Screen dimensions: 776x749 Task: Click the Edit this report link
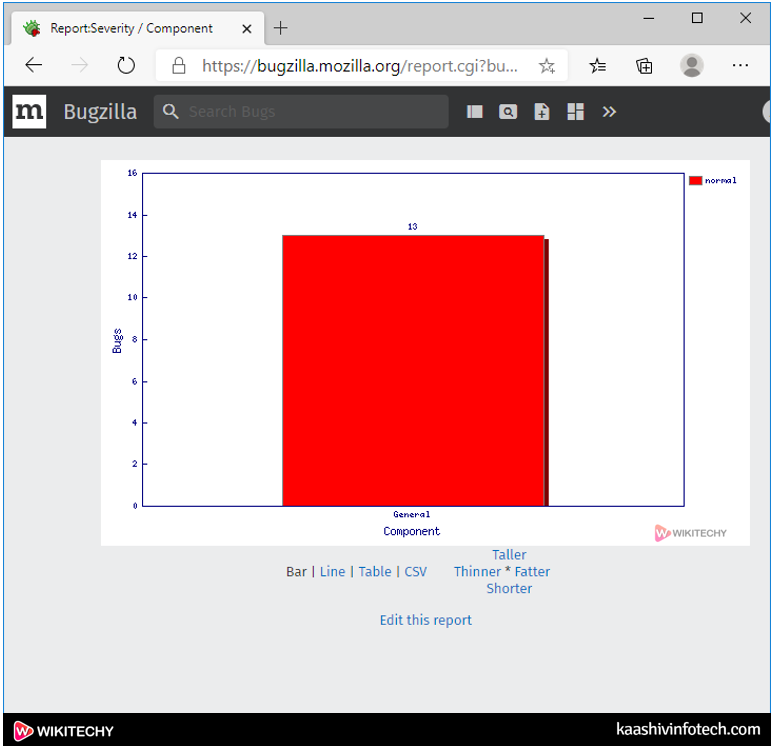[x=425, y=620]
